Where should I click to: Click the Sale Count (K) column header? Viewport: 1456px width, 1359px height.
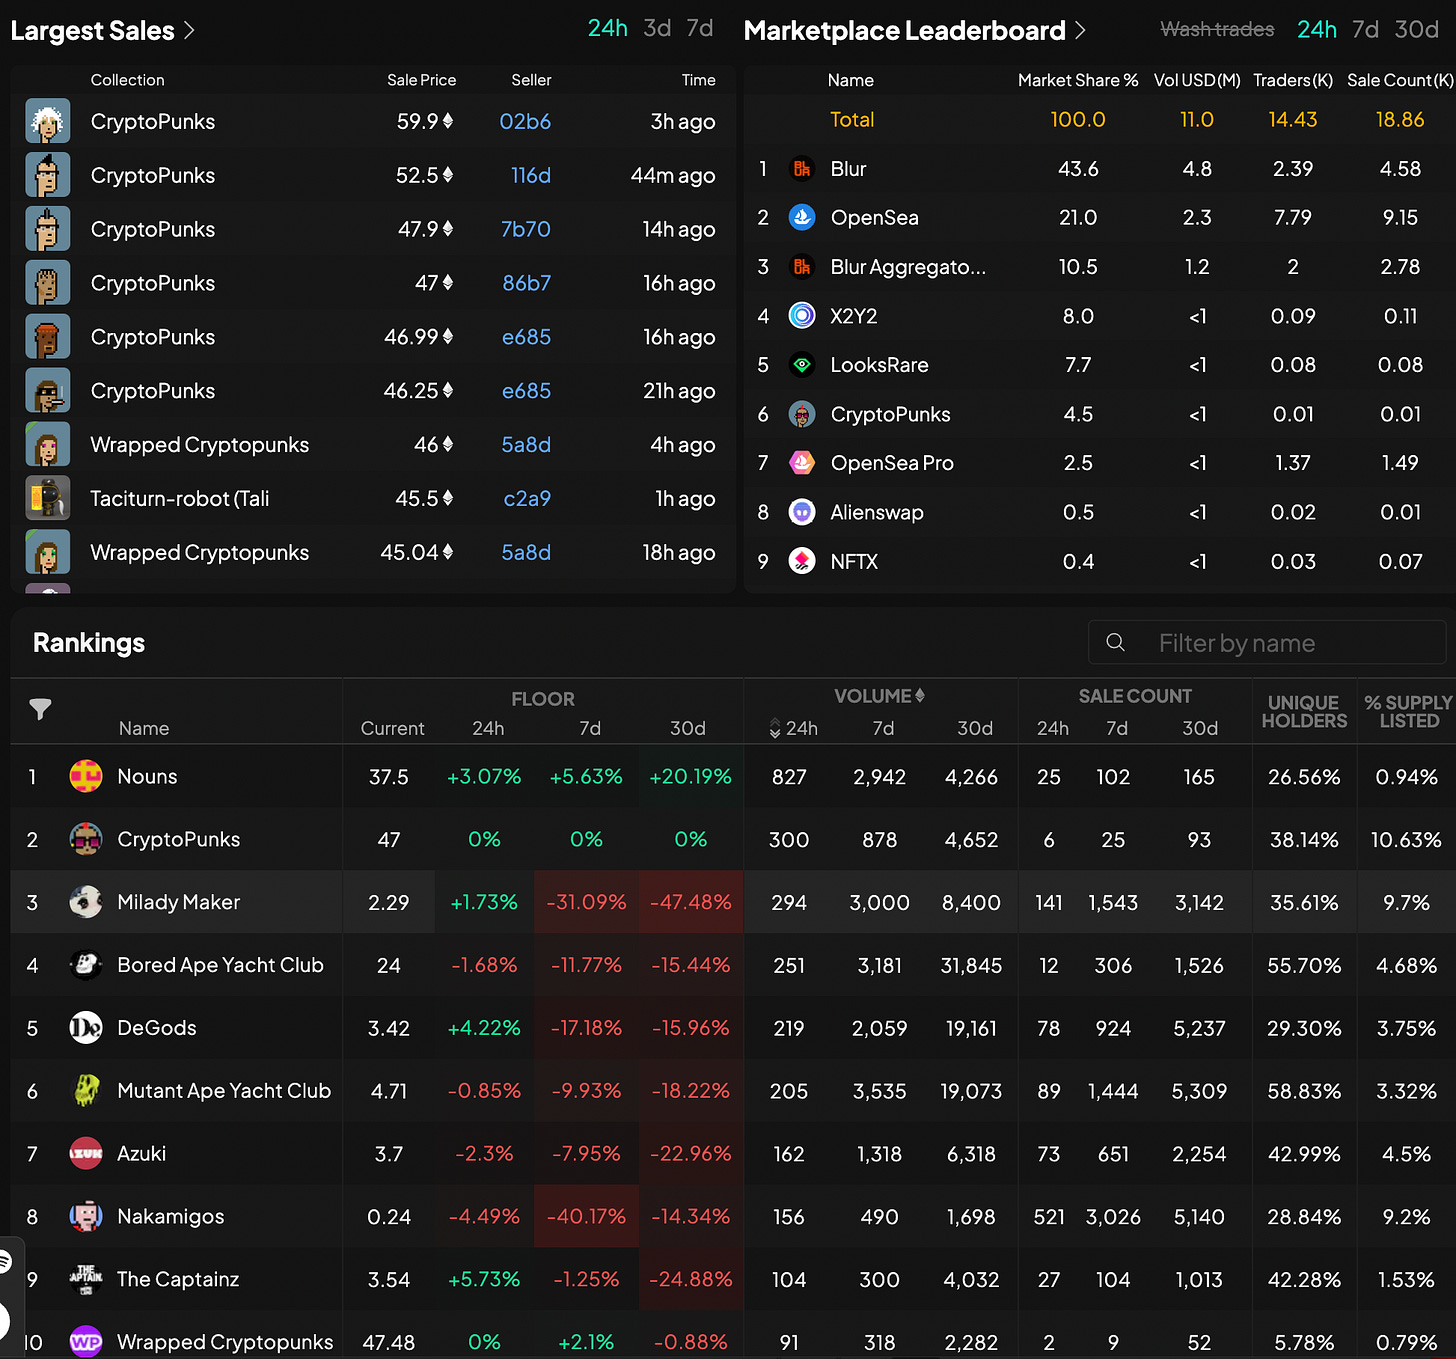pos(1400,80)
